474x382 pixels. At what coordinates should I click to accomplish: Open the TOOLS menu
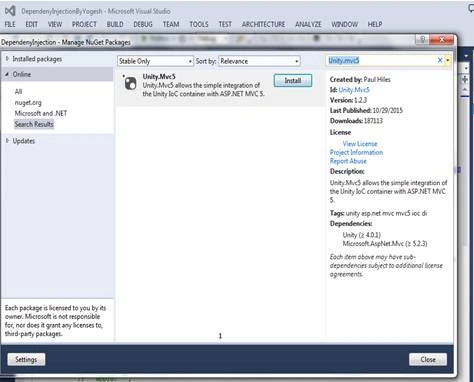[199, 24]
